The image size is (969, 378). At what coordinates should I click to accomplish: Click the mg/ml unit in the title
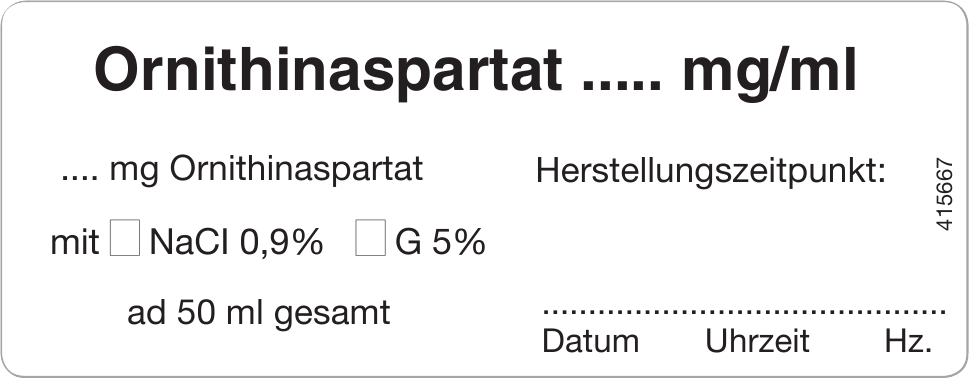coord(769,71)
